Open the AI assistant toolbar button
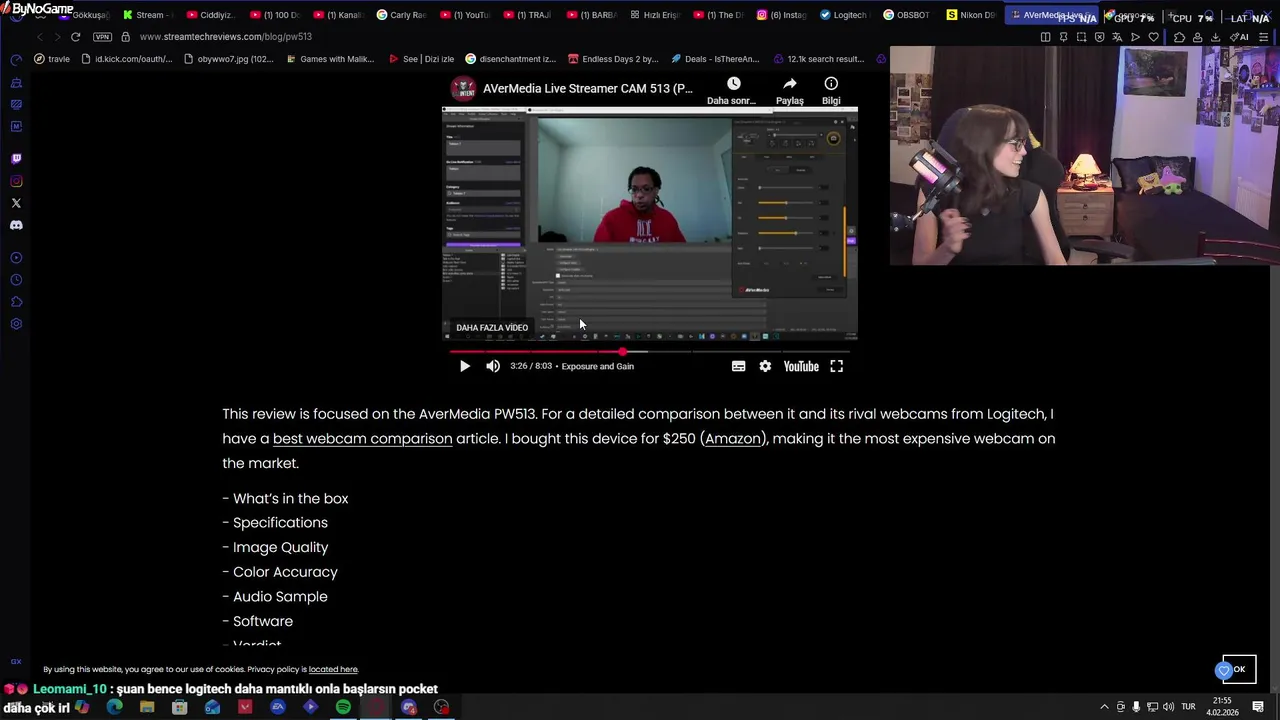This screenshot has height=720, width=1280. tap(1239, 37)
